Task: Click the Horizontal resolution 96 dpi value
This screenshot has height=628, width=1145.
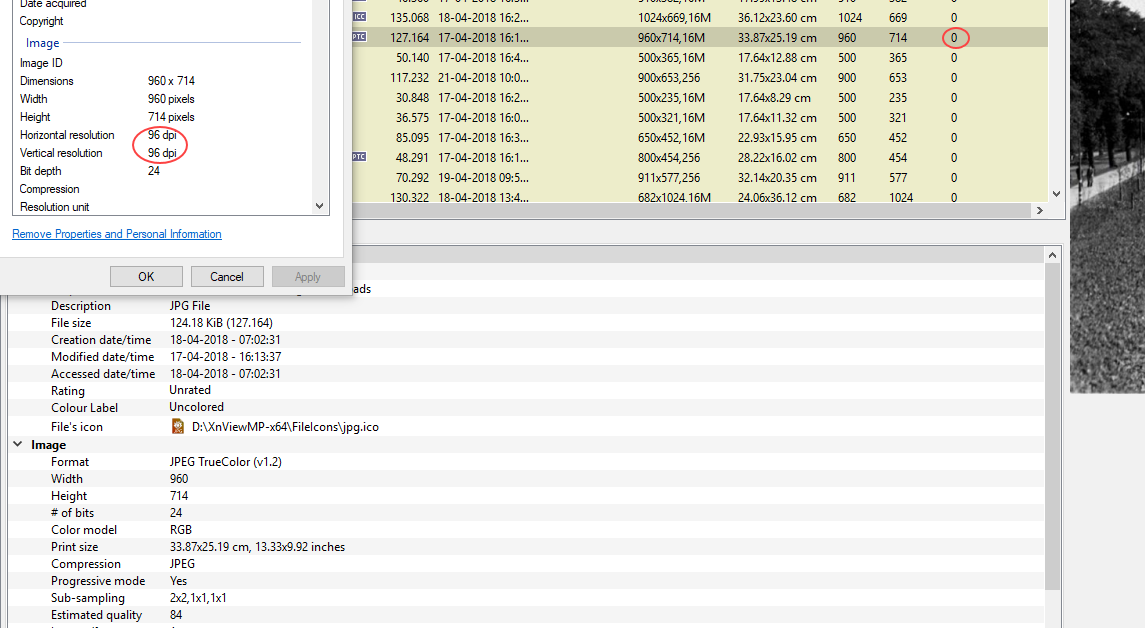Action: tap(162, 135)
